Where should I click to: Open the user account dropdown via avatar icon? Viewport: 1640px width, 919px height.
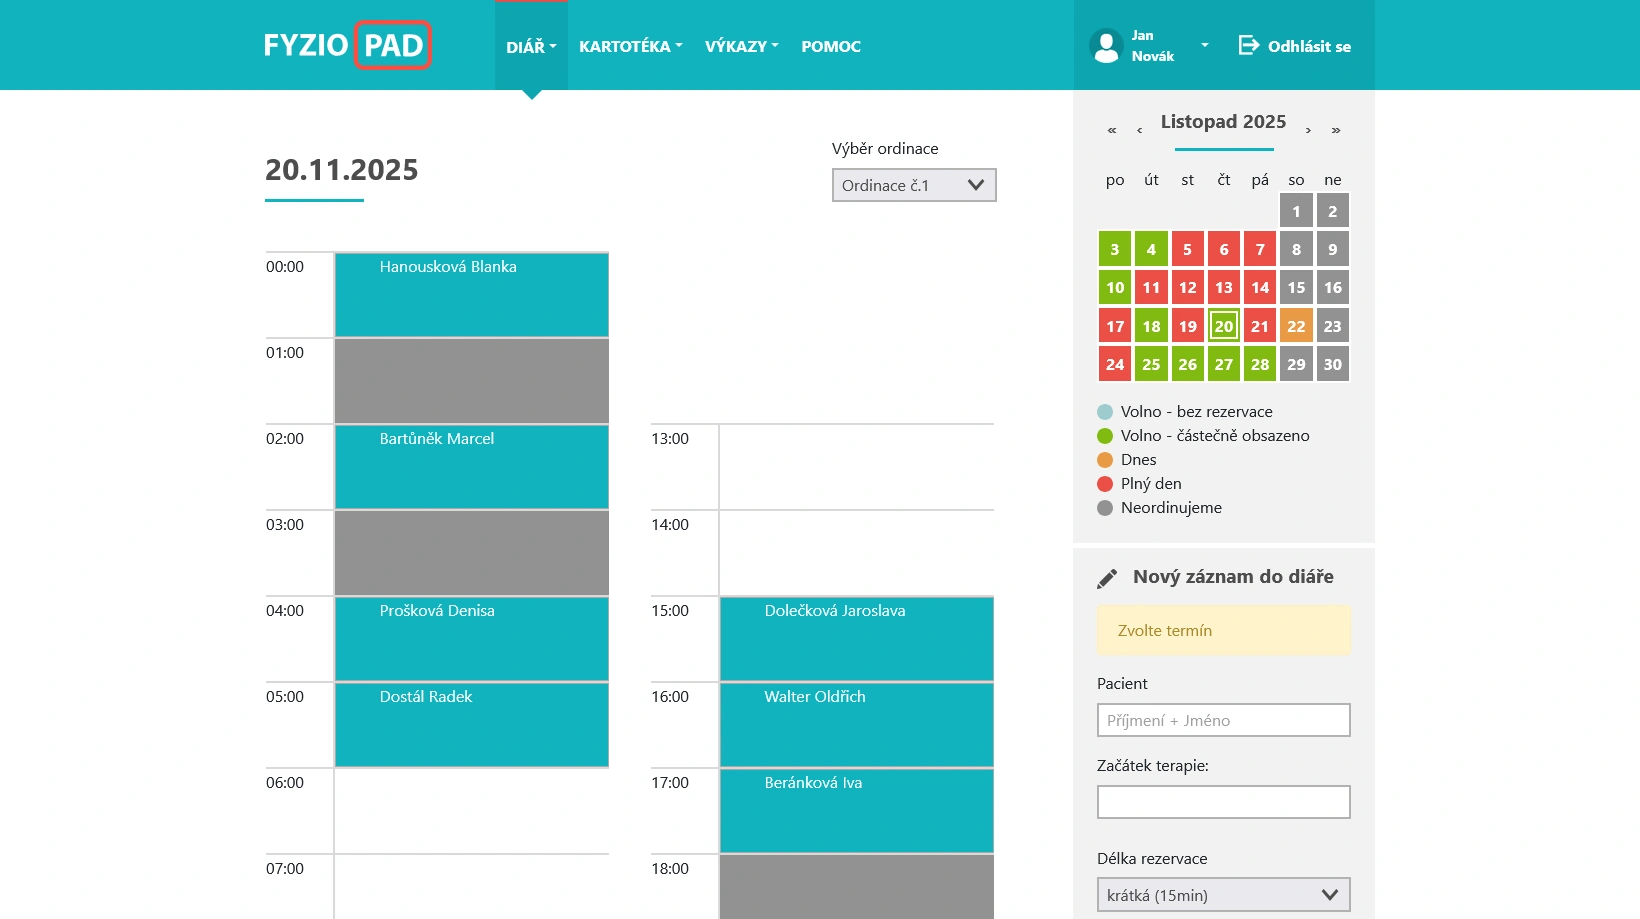point(1106,45)
